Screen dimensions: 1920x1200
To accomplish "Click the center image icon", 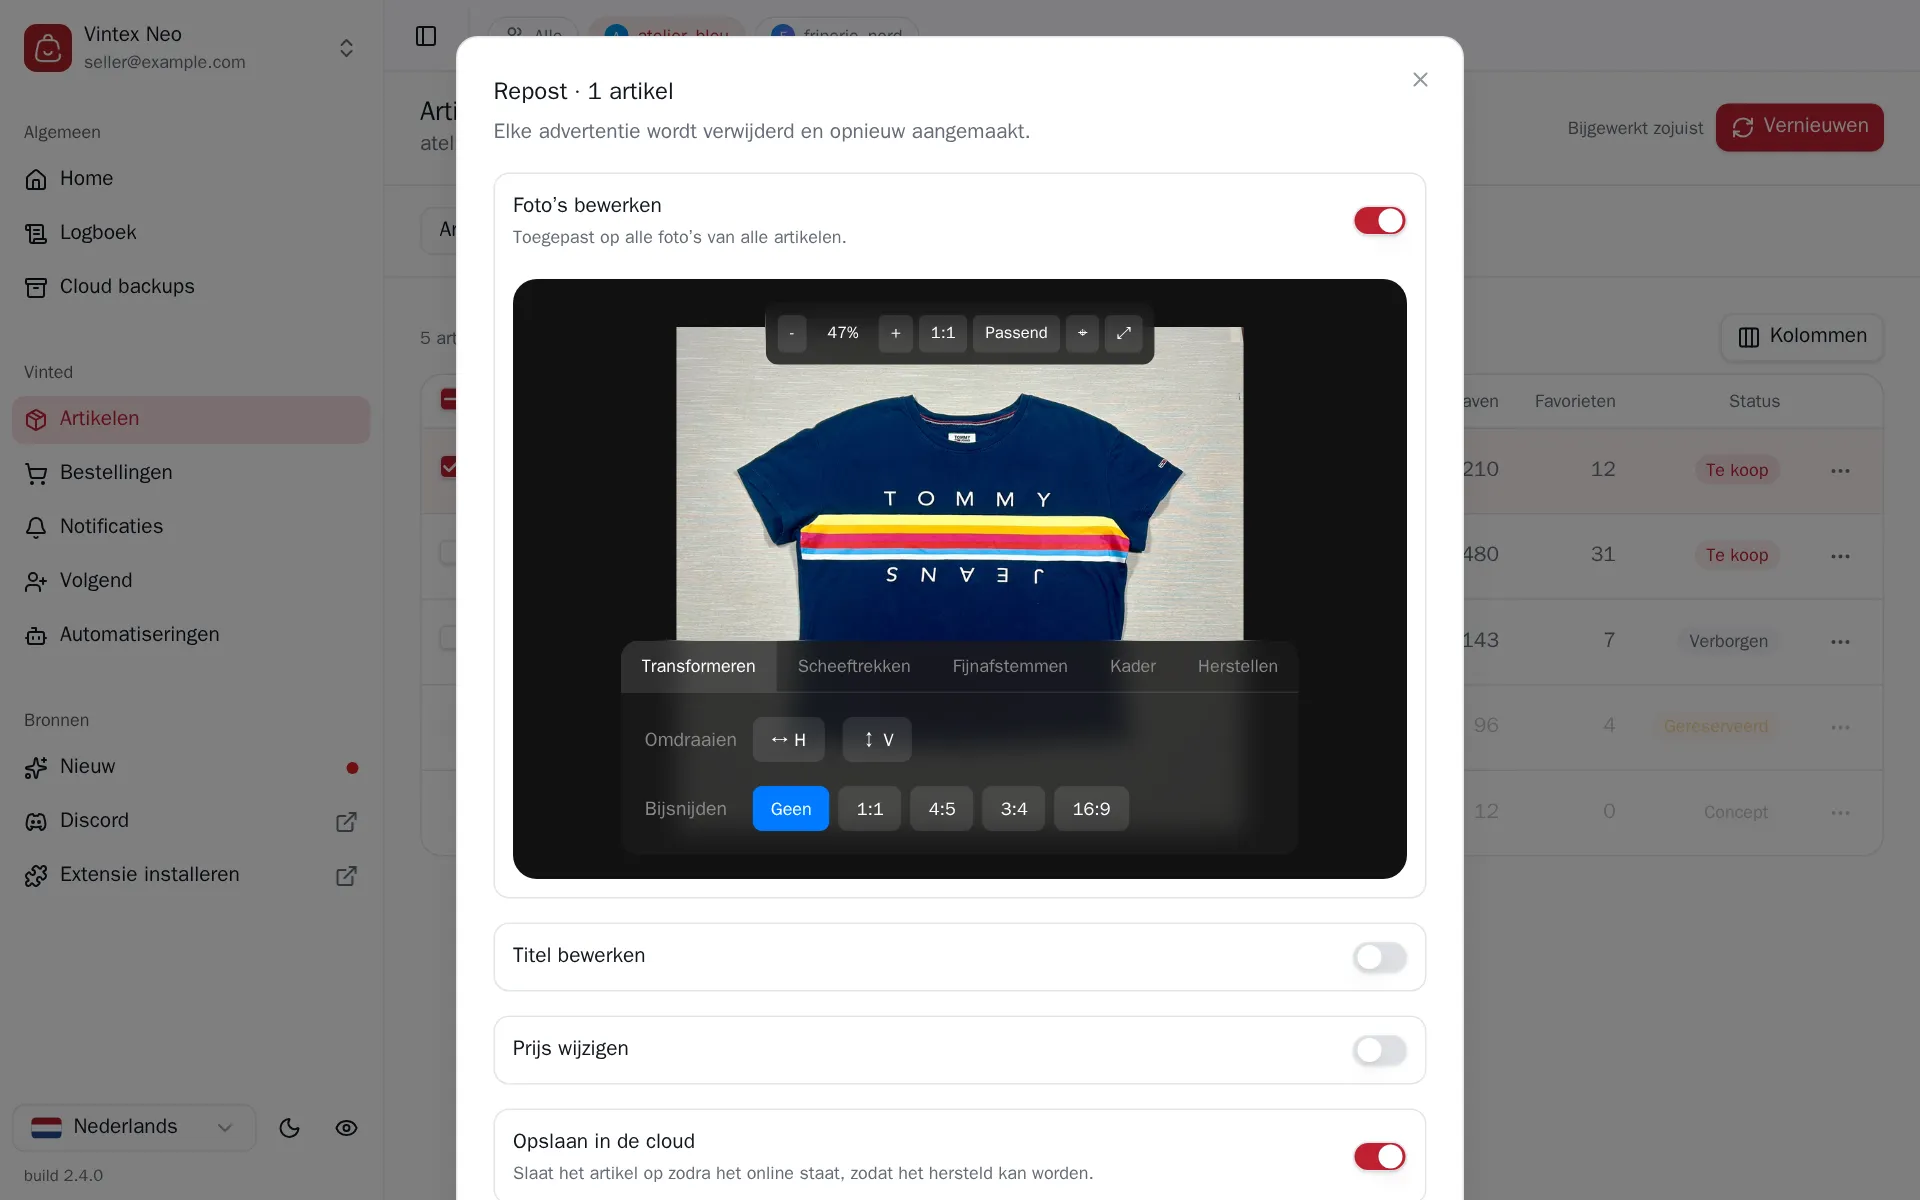I will point(1082,333).
